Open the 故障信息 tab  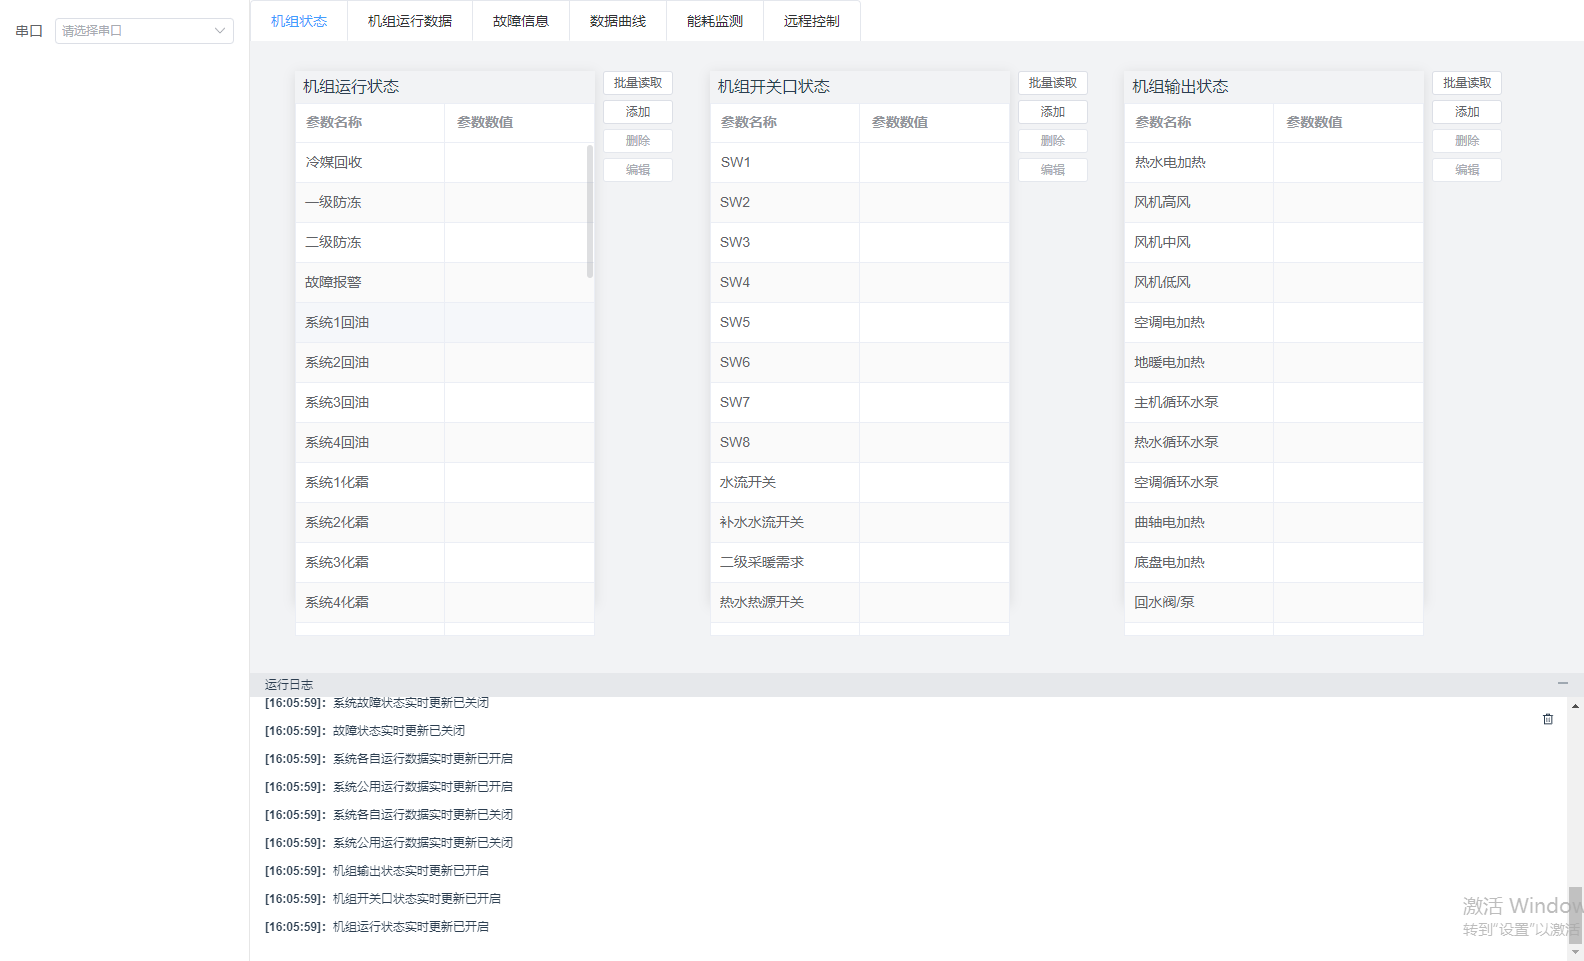click(x=521, y=21)
